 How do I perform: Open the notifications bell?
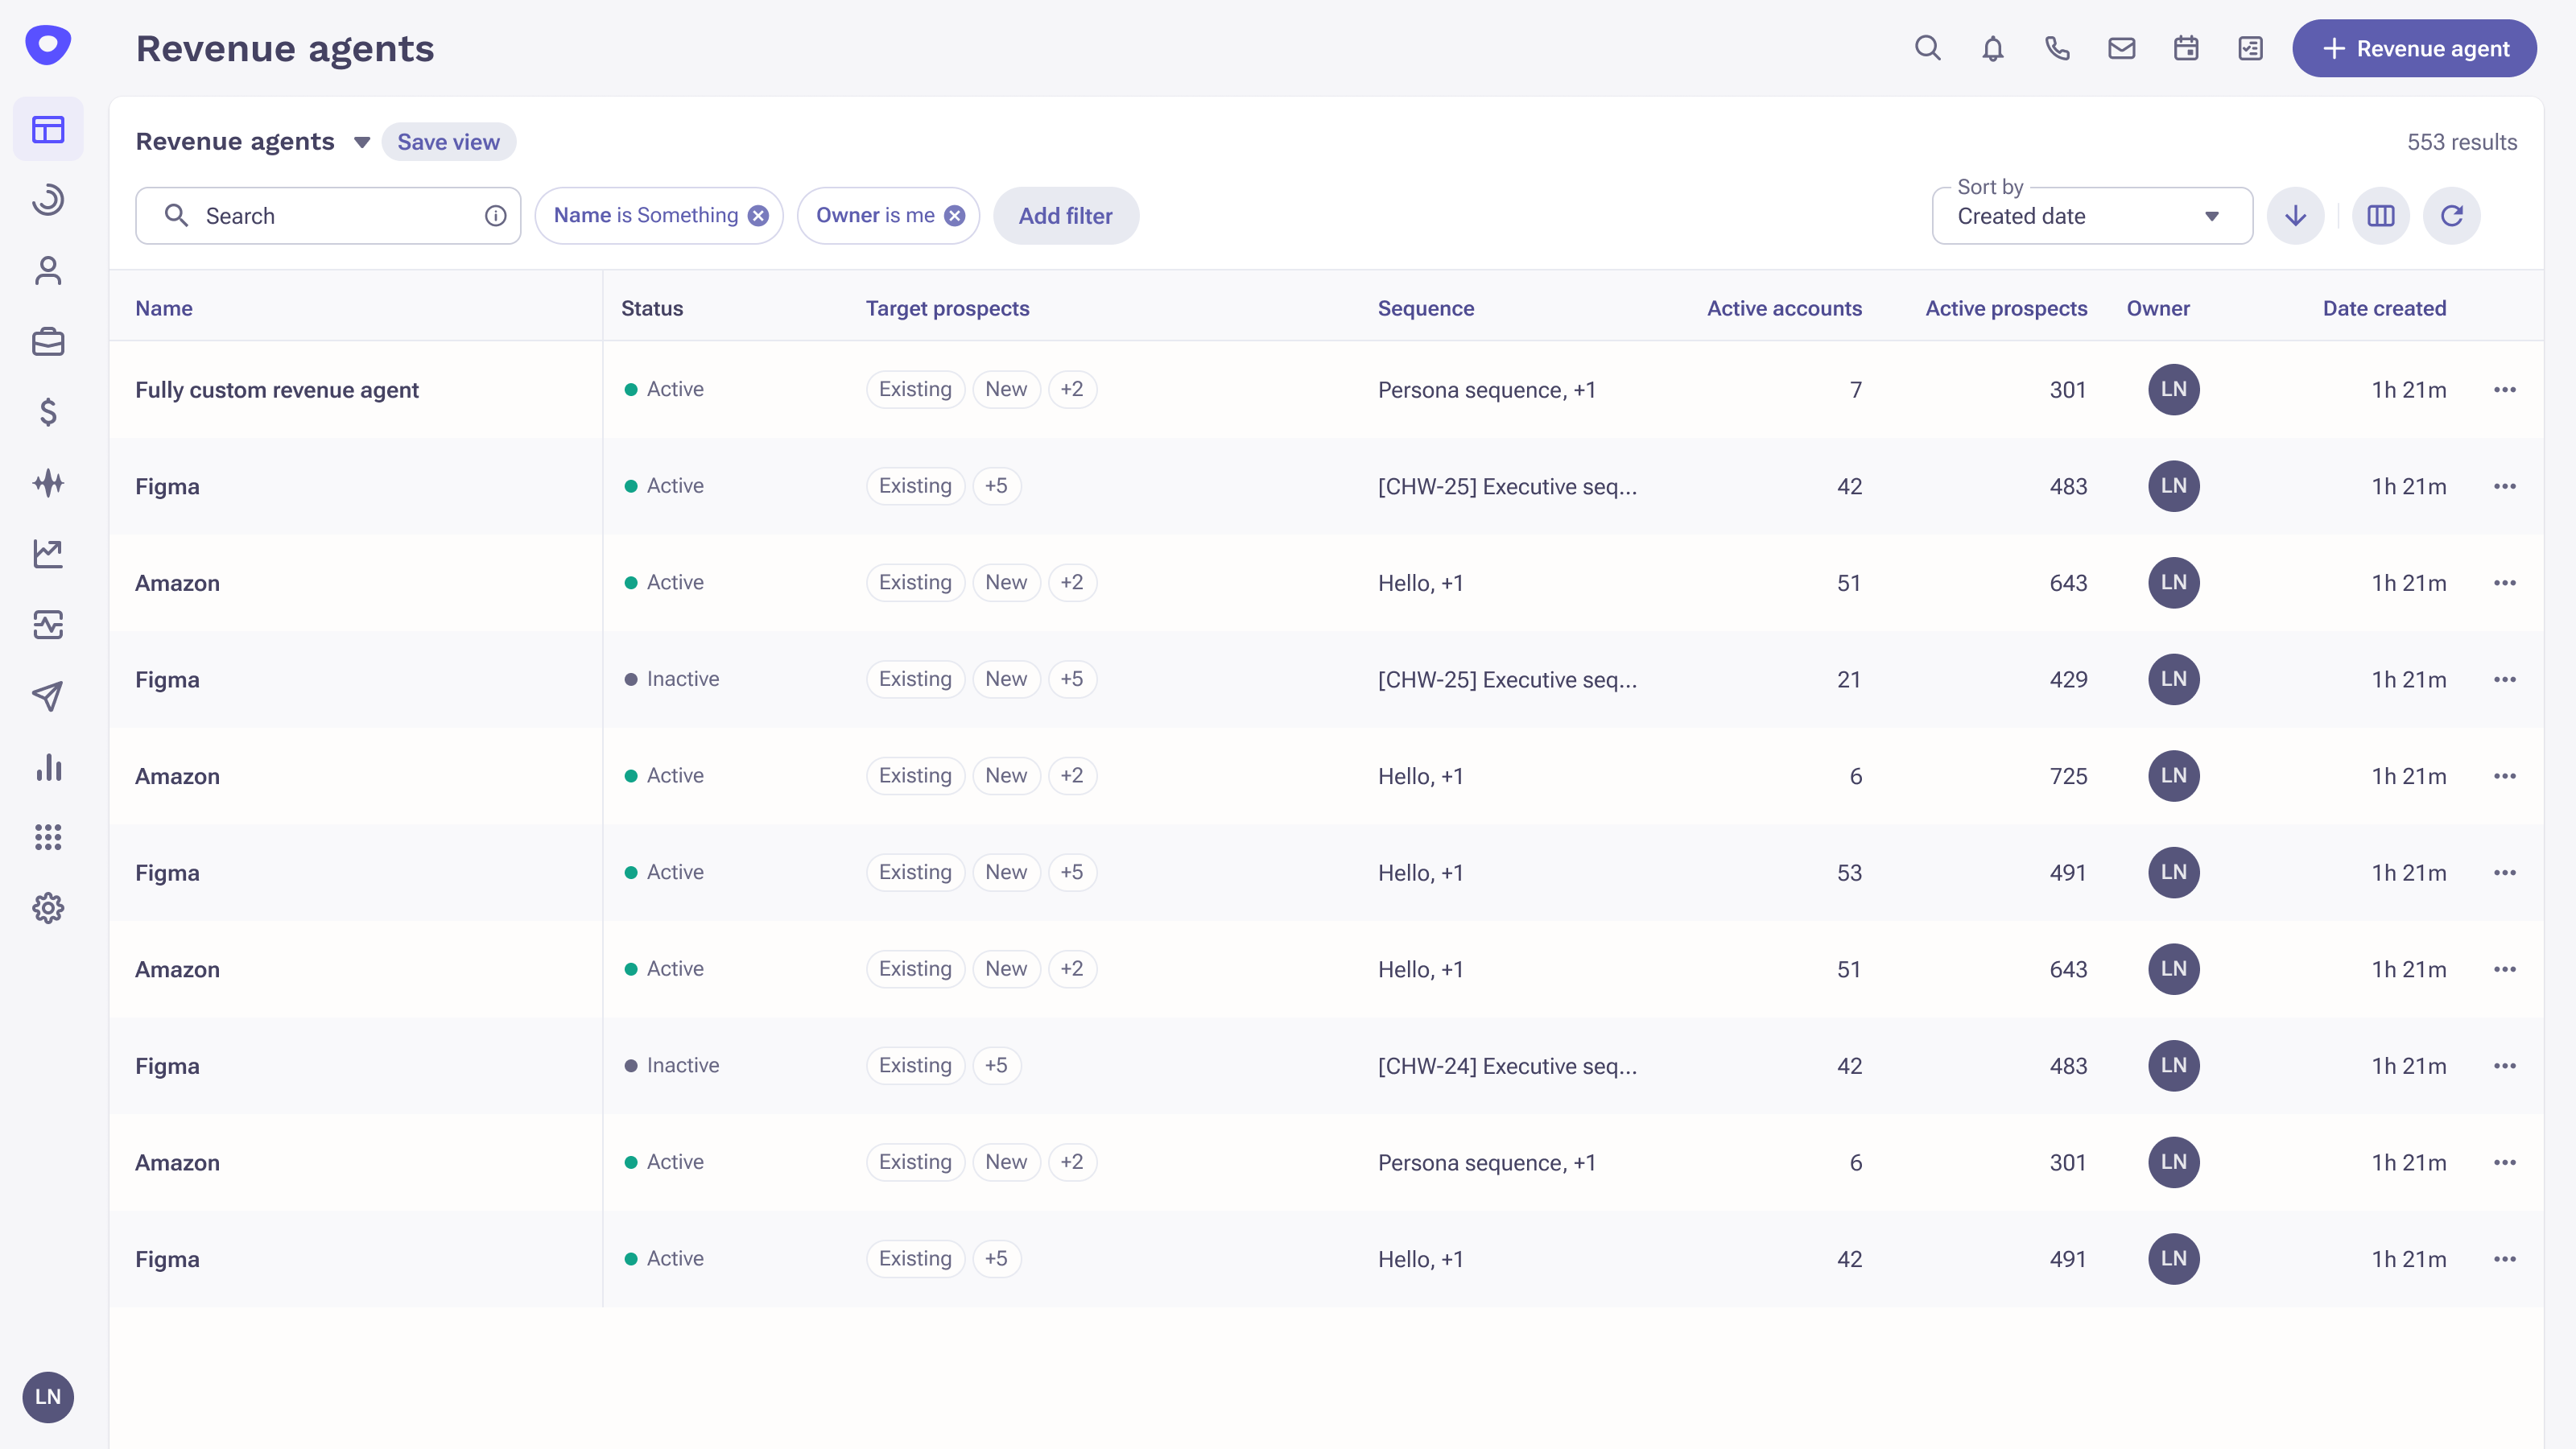(1992, 48)
